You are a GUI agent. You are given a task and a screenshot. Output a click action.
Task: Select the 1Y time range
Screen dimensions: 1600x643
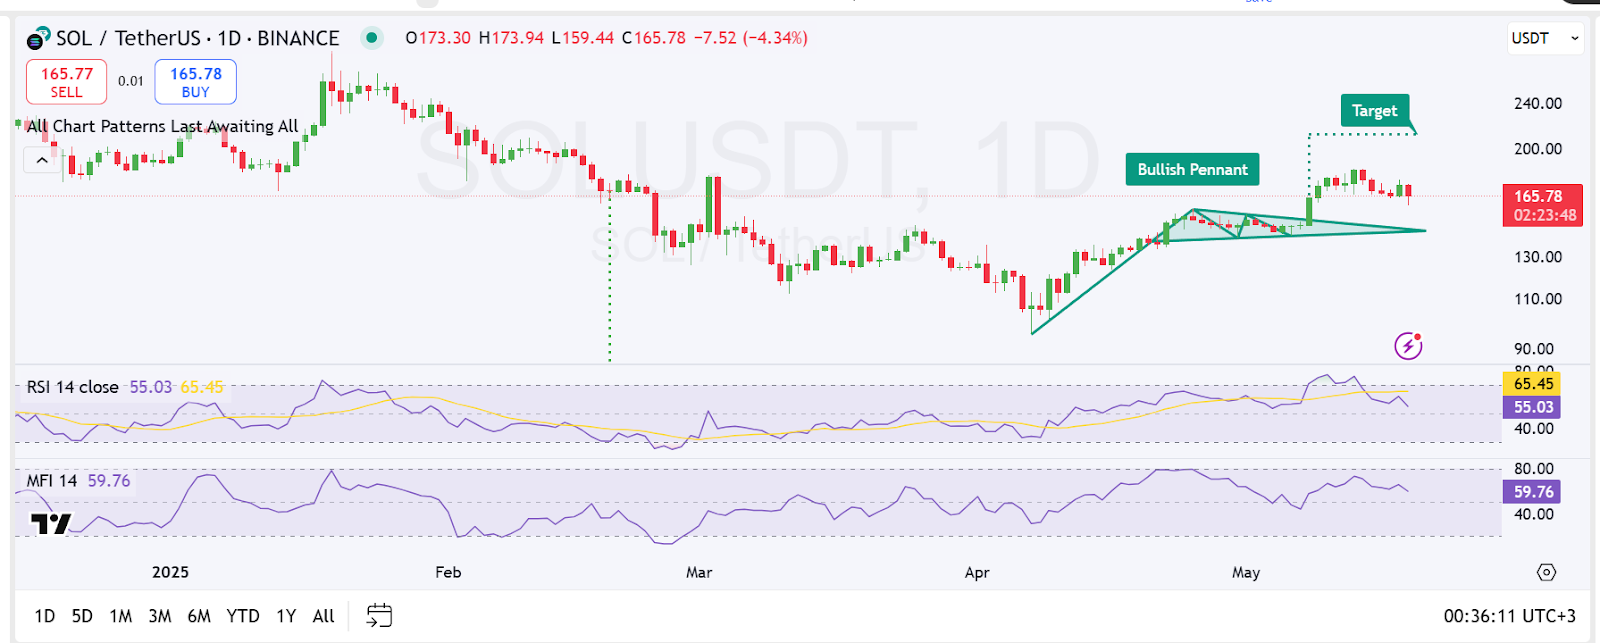point(286,616)
